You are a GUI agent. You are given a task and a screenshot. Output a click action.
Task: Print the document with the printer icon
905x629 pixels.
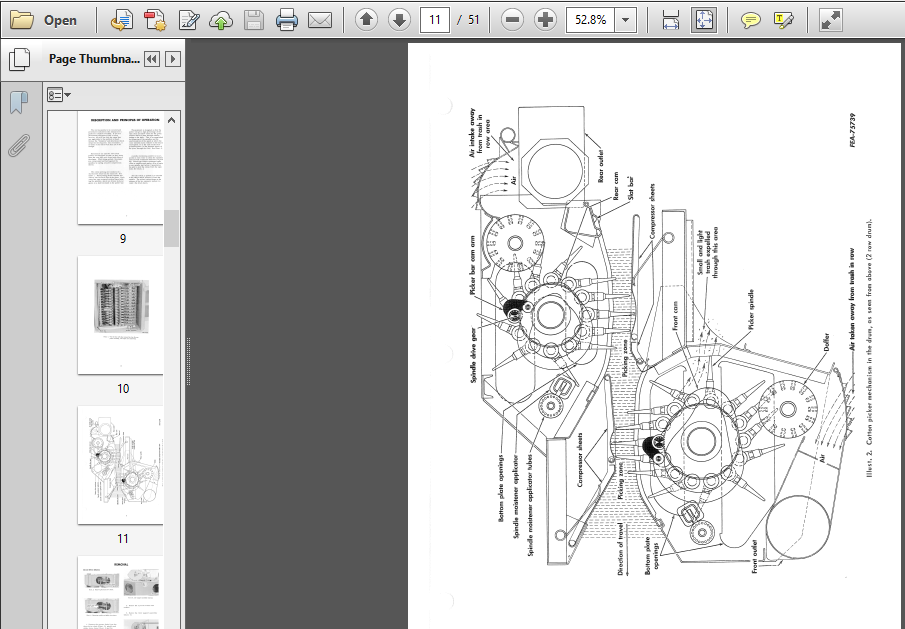click(287, 20)
